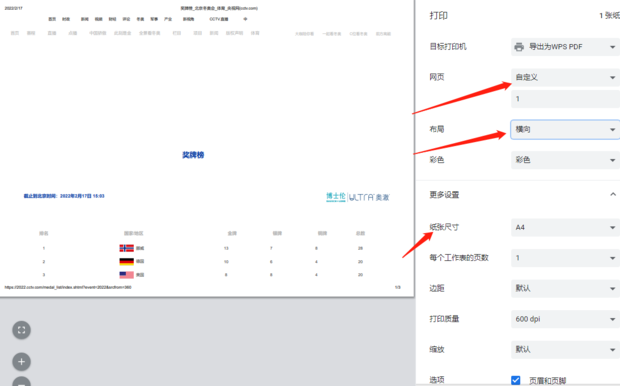Zoom in the print preview
The width and height of the screenshot is (620, 386).
pyautogui.click(x=21, y=361)
